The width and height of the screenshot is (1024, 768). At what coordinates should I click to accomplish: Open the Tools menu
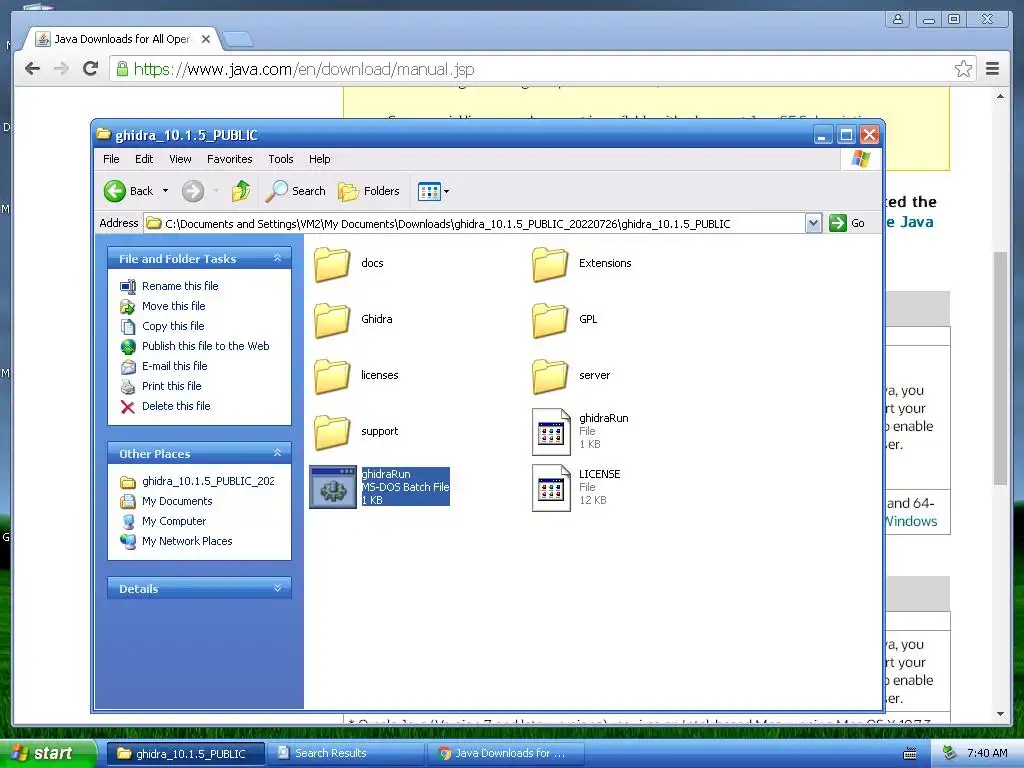coord(281,159)
